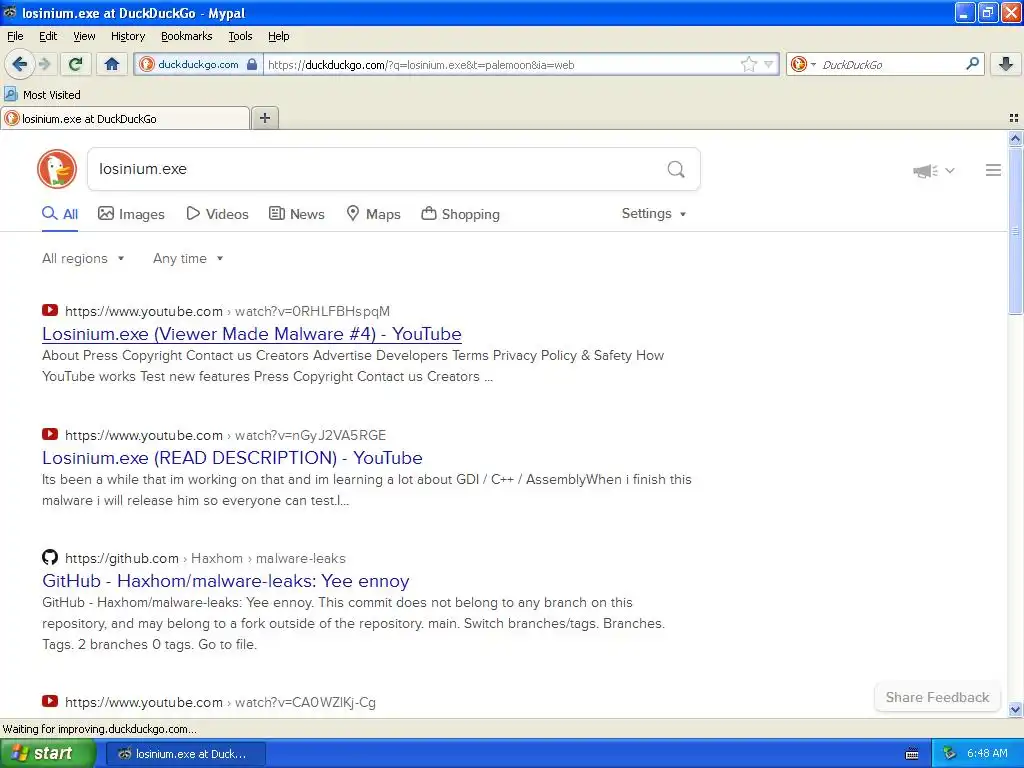Image resolution: width=1024 pixels, height=768 pixels.
Task: Open the File menu
Action: coord(15,36)
